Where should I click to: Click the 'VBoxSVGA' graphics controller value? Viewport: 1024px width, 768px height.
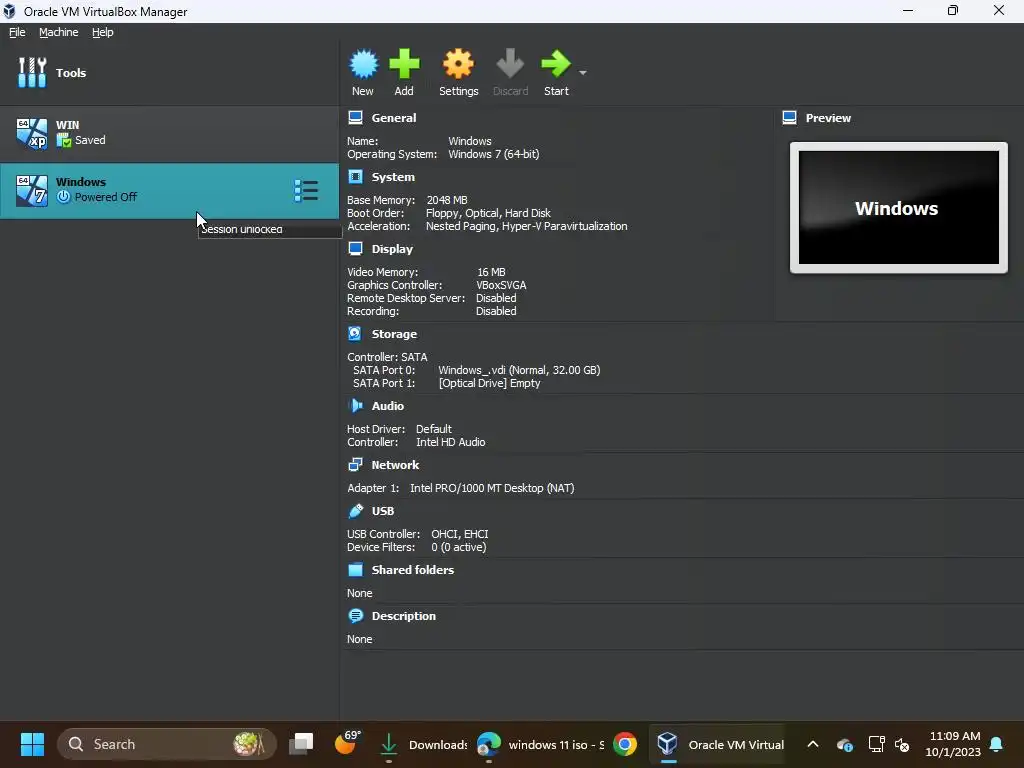[x=501, y=285]
